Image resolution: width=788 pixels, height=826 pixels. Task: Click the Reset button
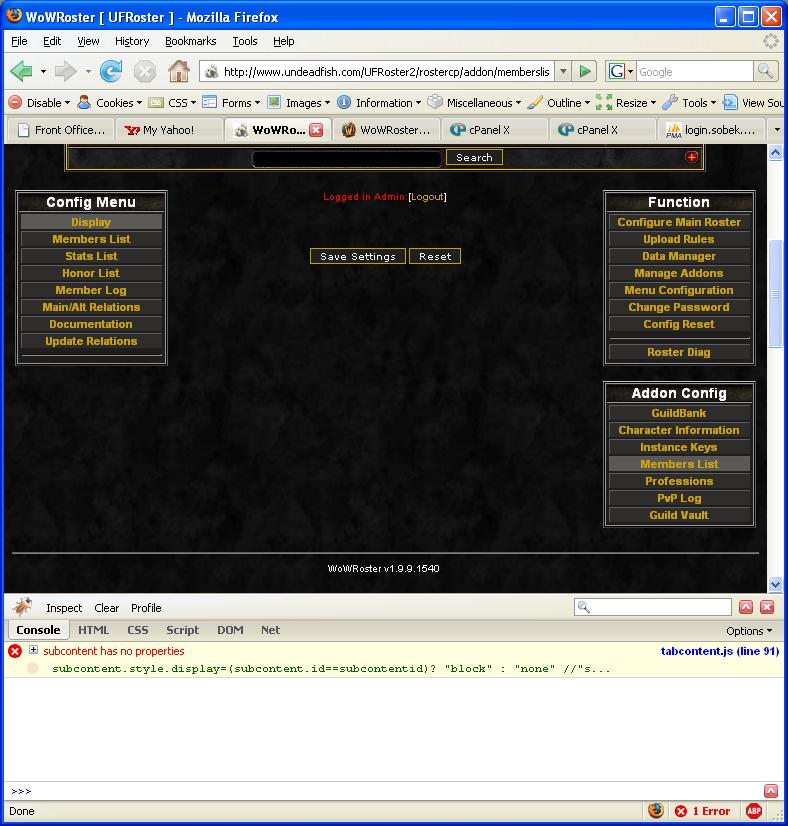click(435, 257)
